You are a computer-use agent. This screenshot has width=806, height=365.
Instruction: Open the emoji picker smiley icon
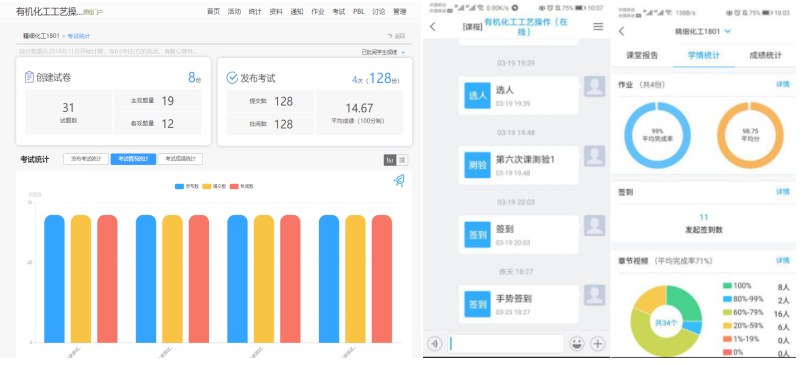[577, 344]
